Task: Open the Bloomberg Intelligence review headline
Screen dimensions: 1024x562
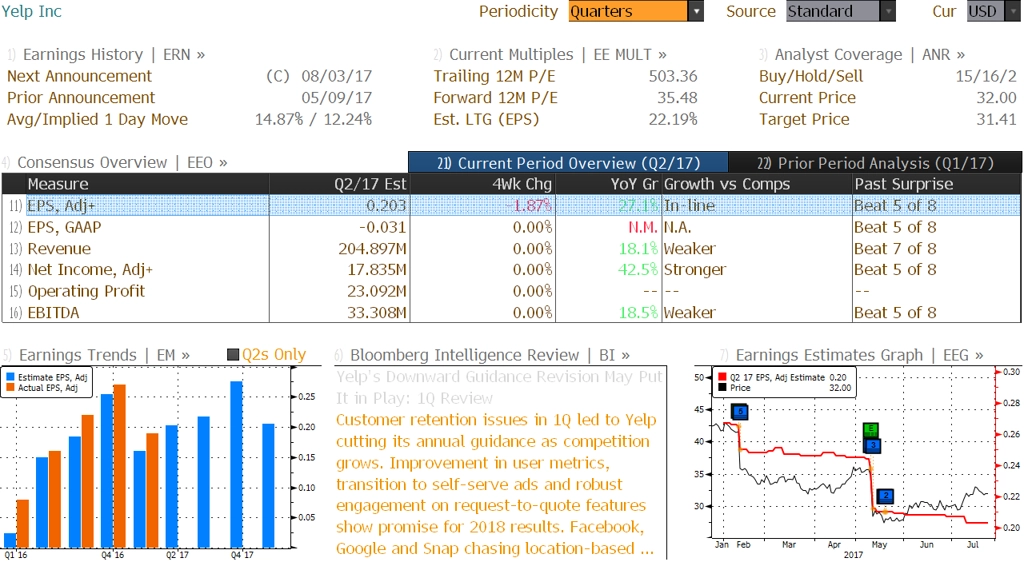Action: click(x=500, y=387)
